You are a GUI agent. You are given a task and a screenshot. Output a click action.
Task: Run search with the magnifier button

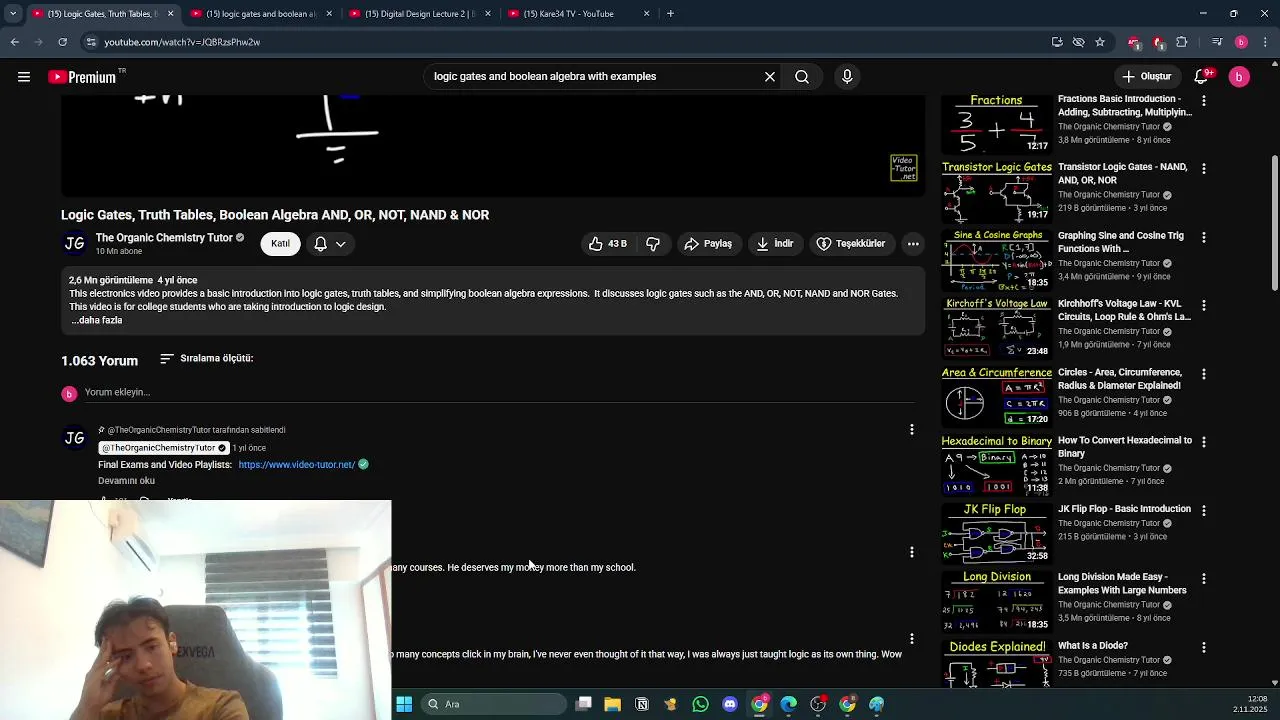(802, 76)
